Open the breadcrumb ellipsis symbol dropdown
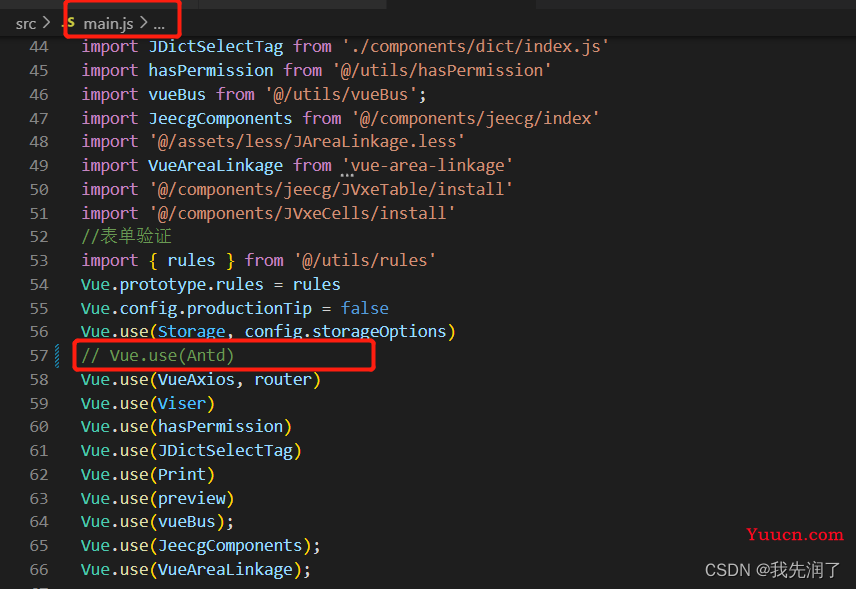Viewport: 856px width, 589px height. (x=159, y=24)
